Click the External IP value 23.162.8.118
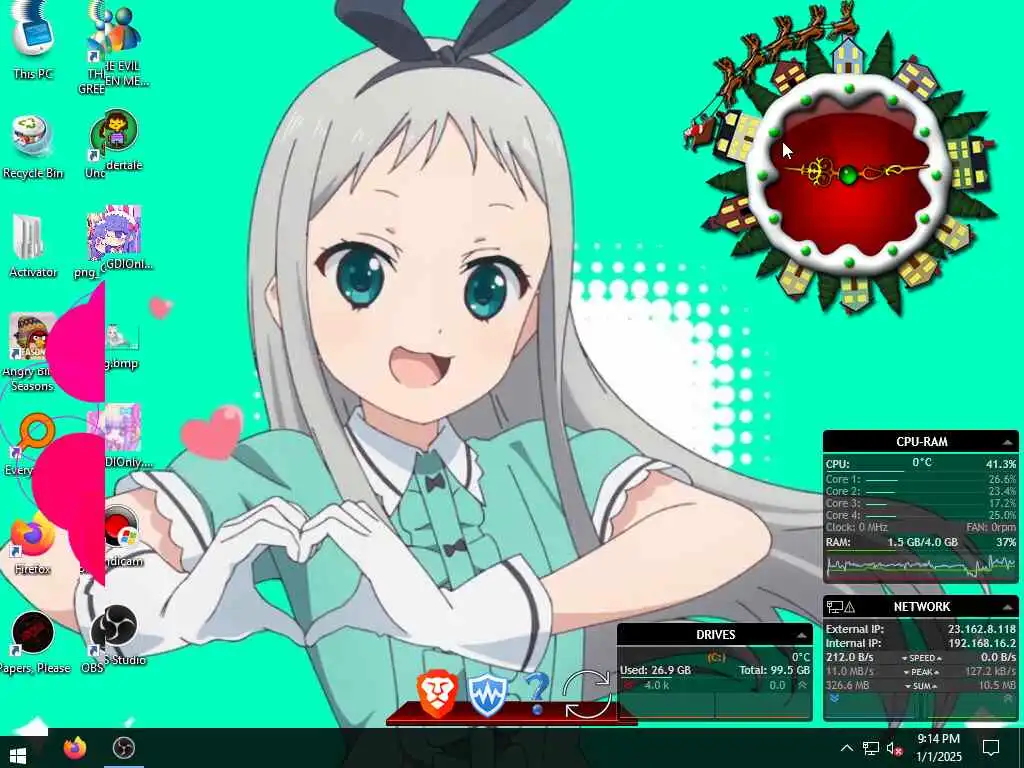The width and height of the screenshot is (1024, 768). 982,630
